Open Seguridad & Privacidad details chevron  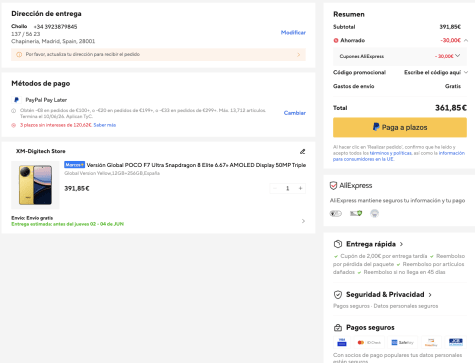(x=430, y=295)
